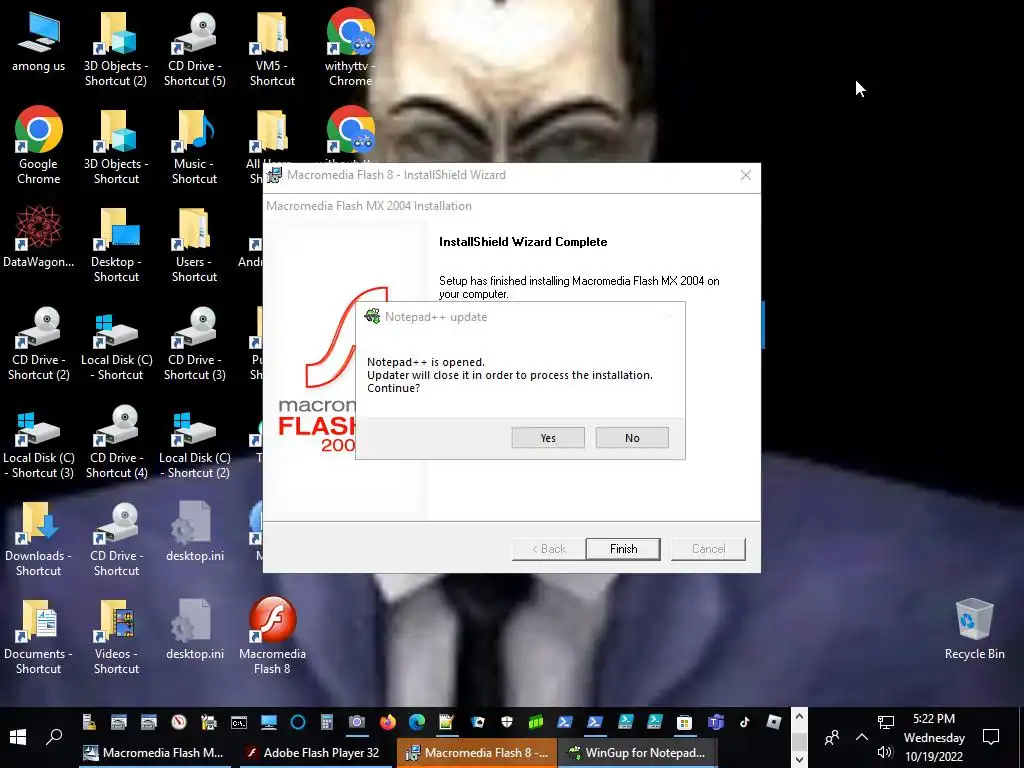Screen dimensions: 1024x768
Task: Select withyttv - Chrome shortcut icon
Action: coord(350,49)
